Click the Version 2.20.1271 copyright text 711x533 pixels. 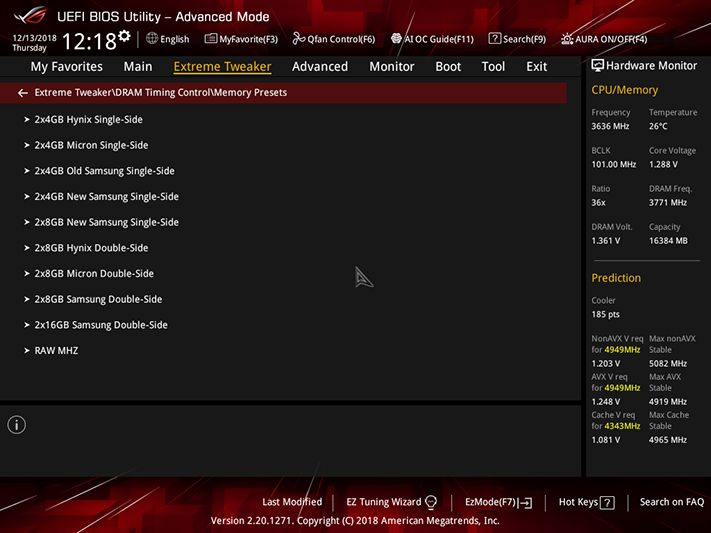click(355, 520)
